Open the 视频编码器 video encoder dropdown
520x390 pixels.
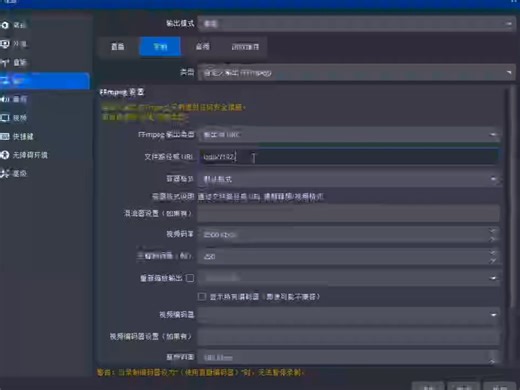pos(349,315)
